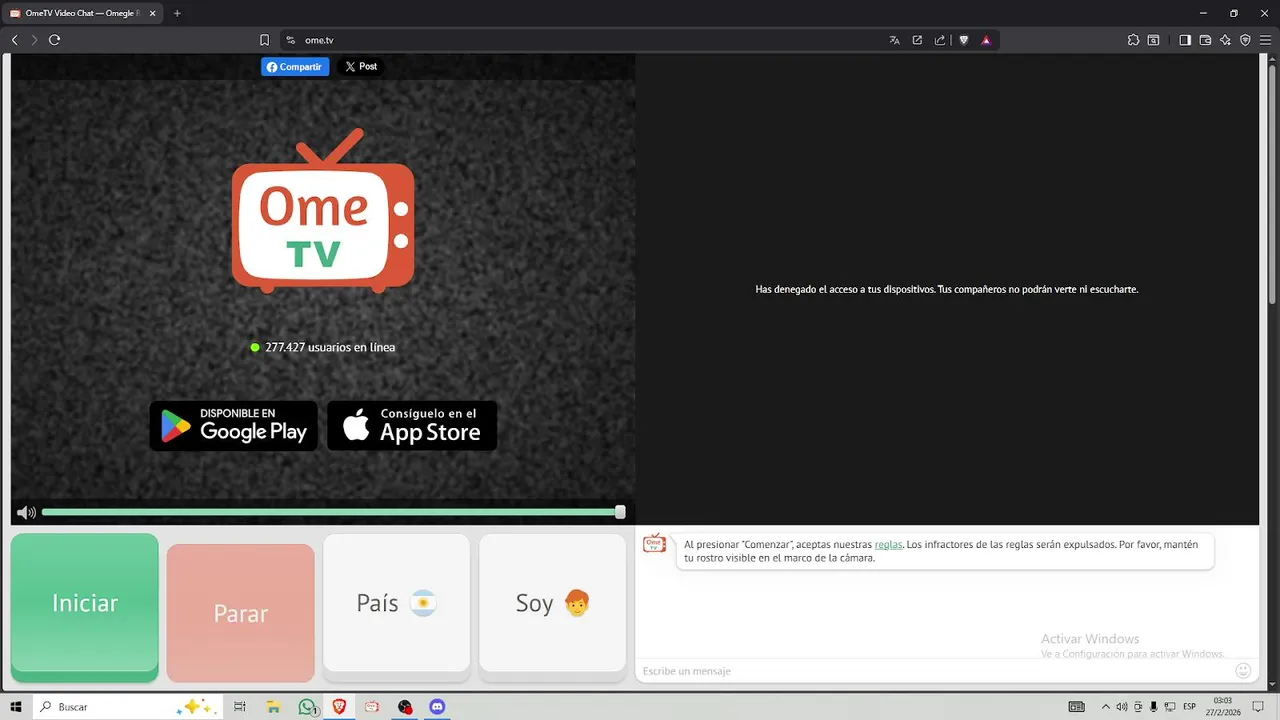The width and height of the screenshot is (1280, 720).
Task: Bookmark this page in the address bar
Action: click(264, 40)
